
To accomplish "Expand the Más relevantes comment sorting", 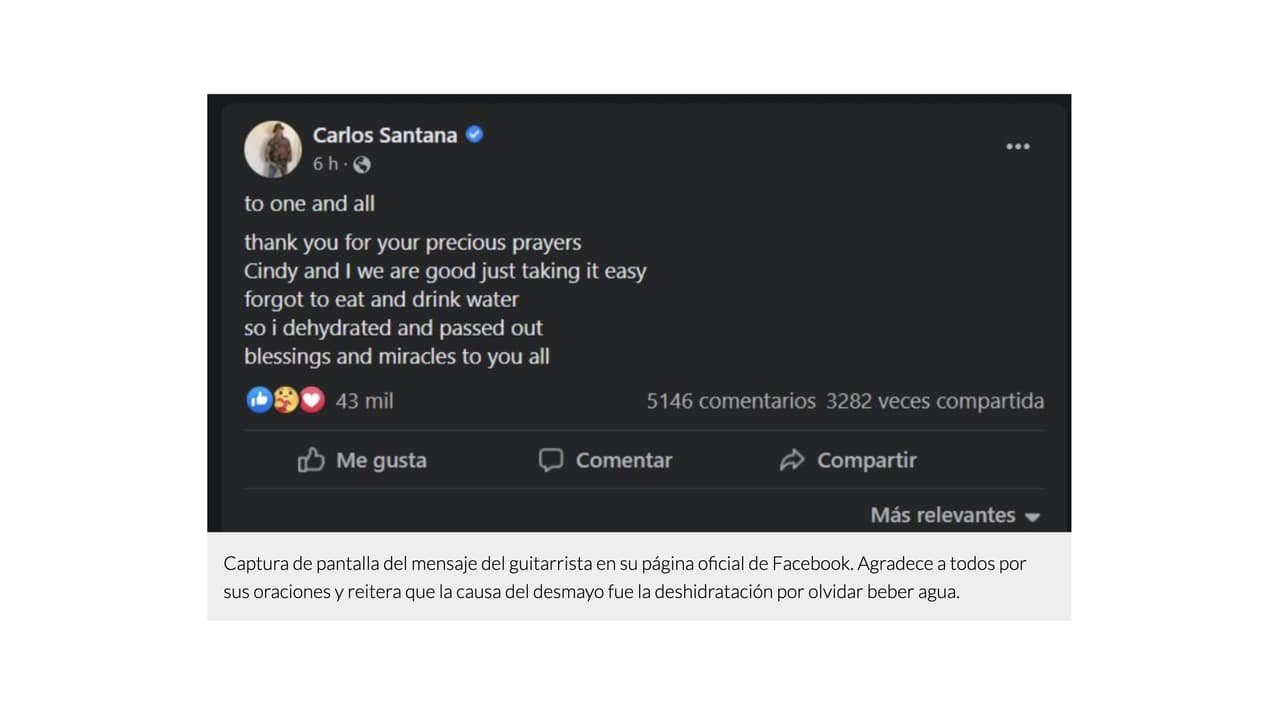I will [x=942, y=515].
